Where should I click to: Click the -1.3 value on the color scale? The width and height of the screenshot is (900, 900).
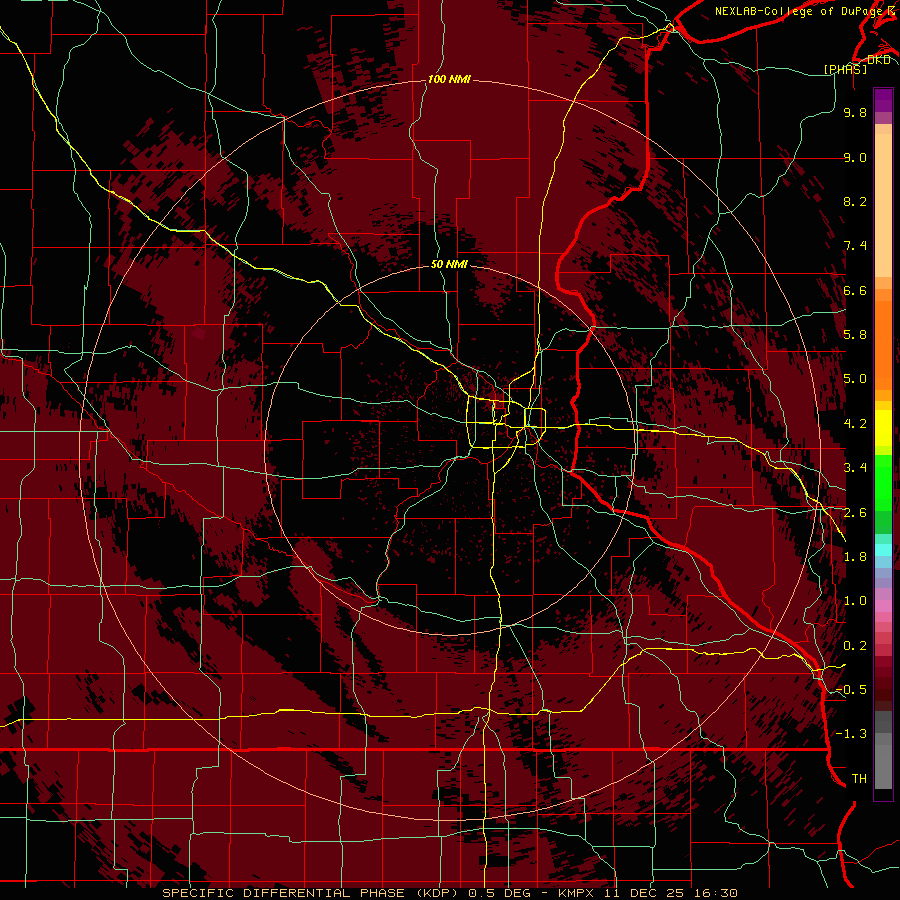coord(851,734)
